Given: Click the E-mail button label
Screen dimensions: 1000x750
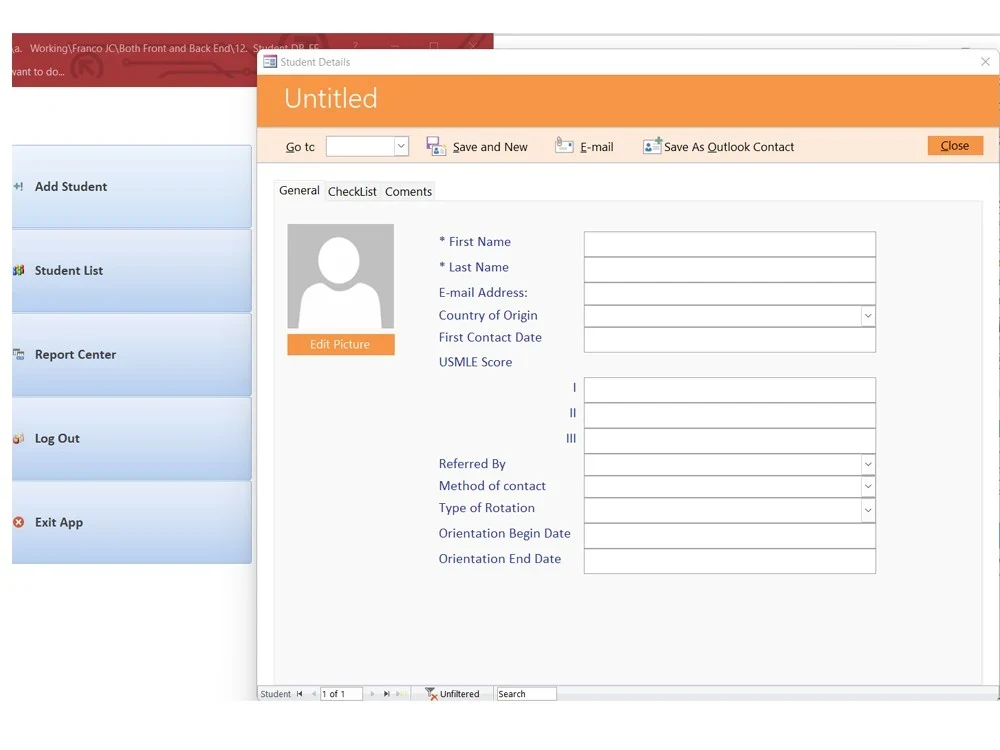Looking at the screenshot, I should pos(596,147).
